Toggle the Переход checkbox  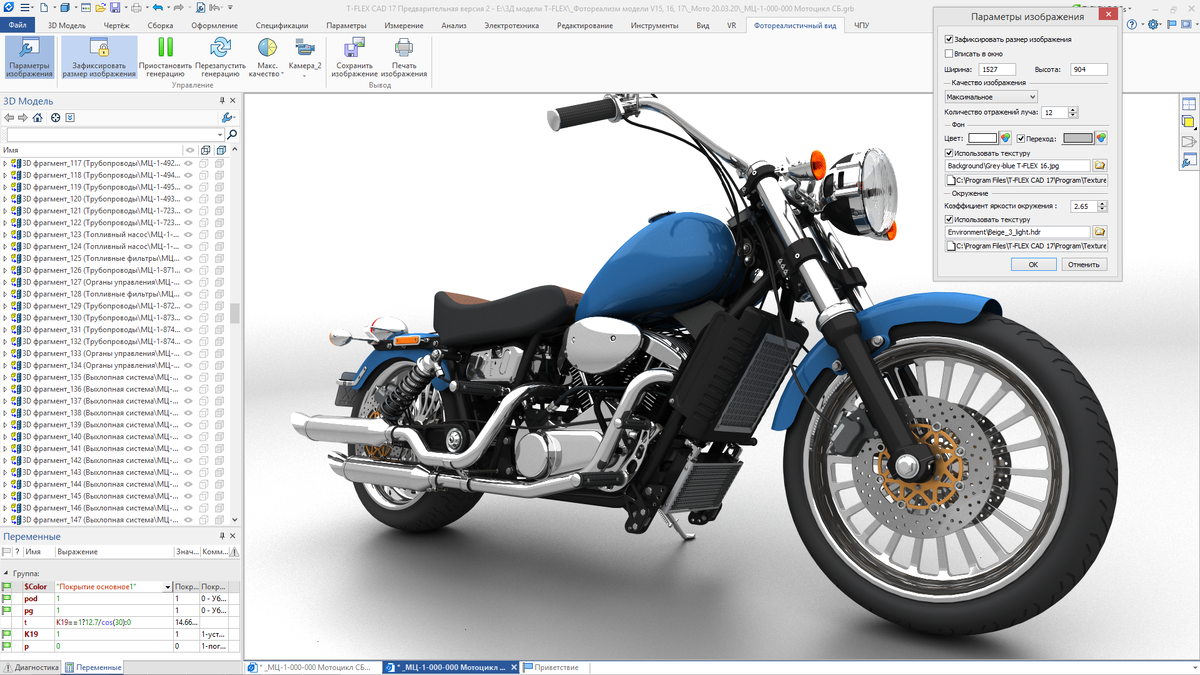1020,138
